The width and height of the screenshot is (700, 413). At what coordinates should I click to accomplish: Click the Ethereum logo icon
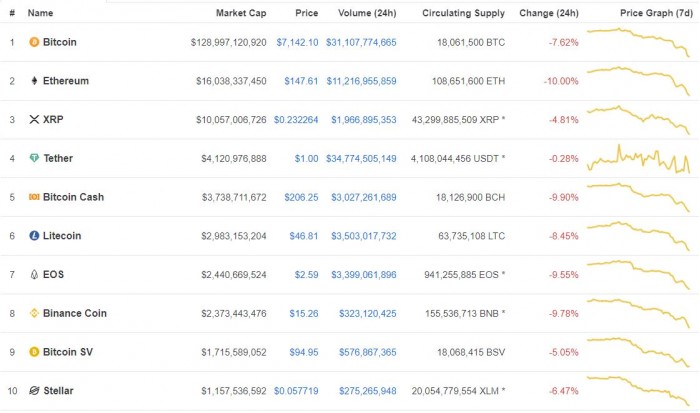34,81
